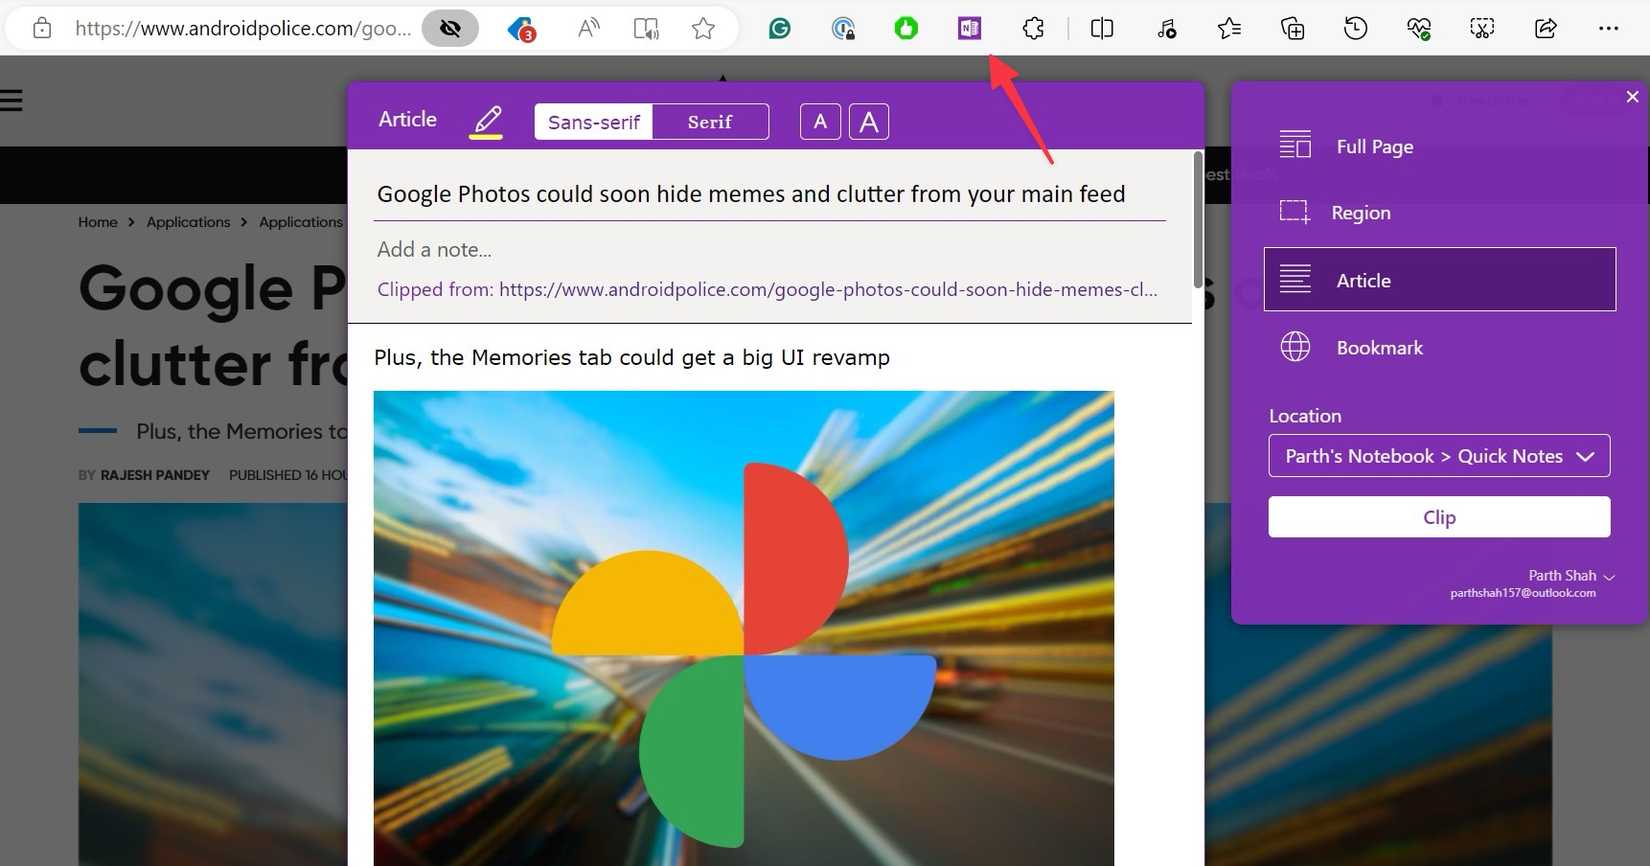
Task: Click the Clip button
Action: point(1439,517)
